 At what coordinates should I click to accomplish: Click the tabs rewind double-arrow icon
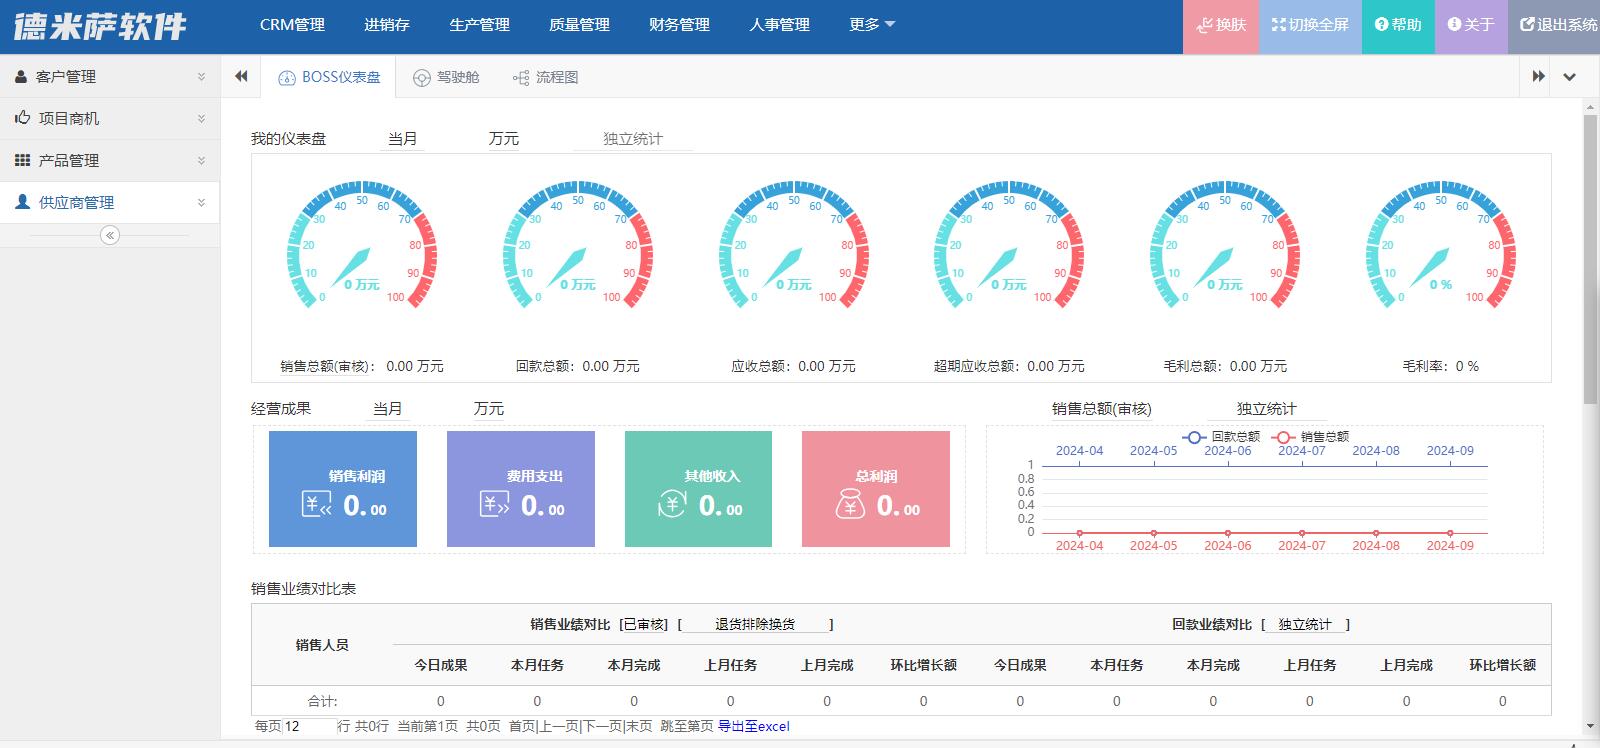(x=241, y=76)
